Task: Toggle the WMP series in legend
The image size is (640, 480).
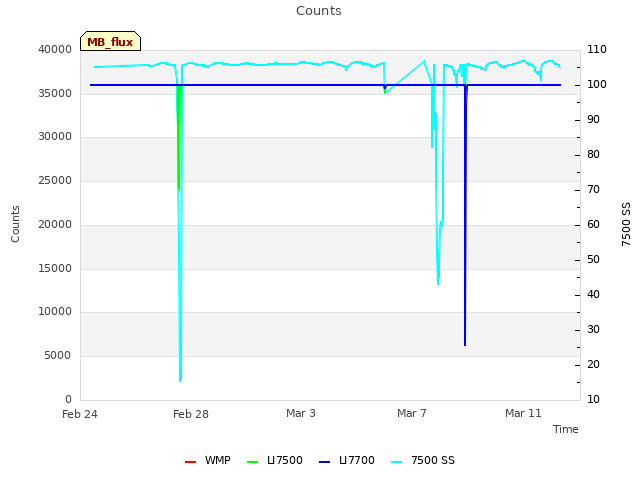Action: point(207,460)
